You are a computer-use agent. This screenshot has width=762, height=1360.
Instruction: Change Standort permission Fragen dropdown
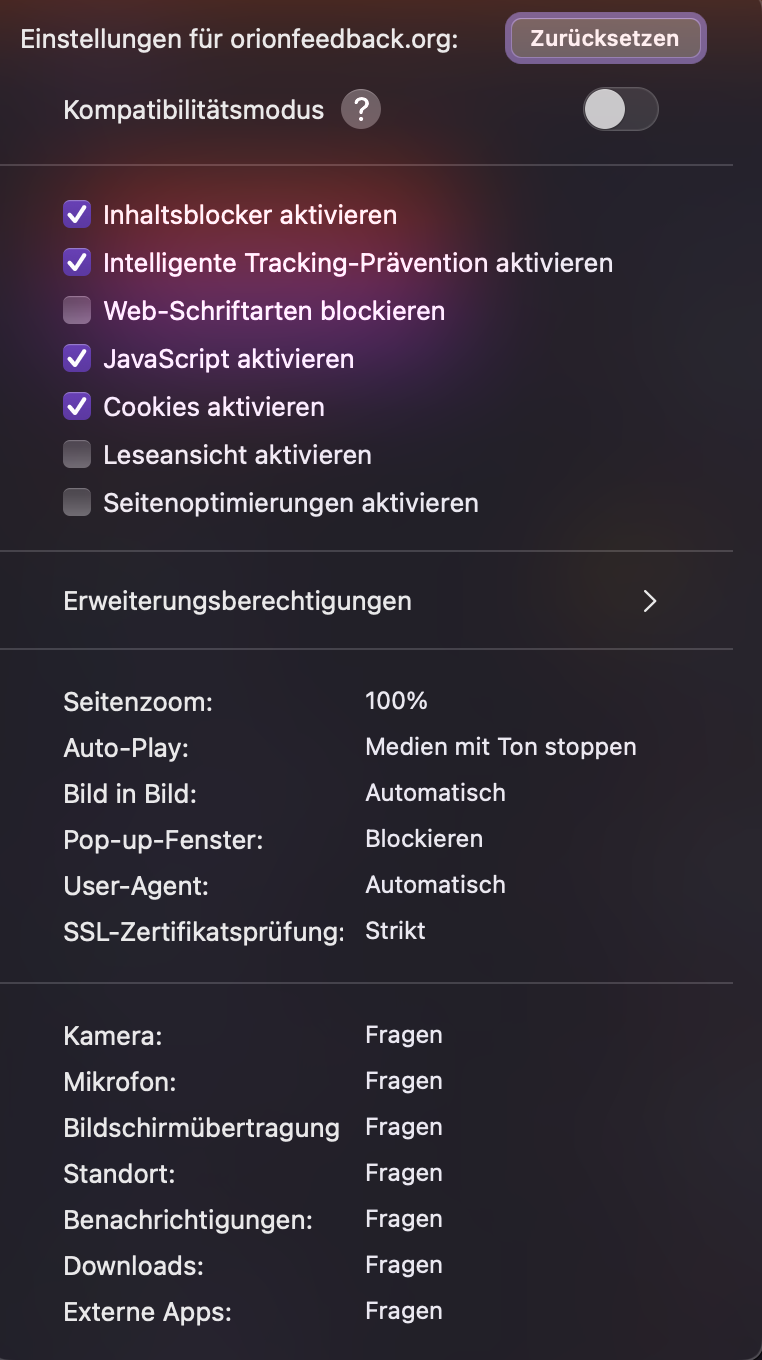pyautogui.click(x=404, y=1173)
